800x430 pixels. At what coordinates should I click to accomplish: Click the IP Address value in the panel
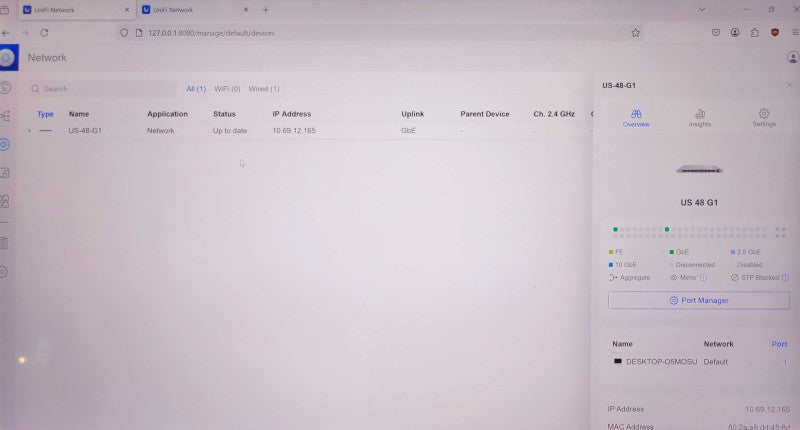(x=767, y=409)
